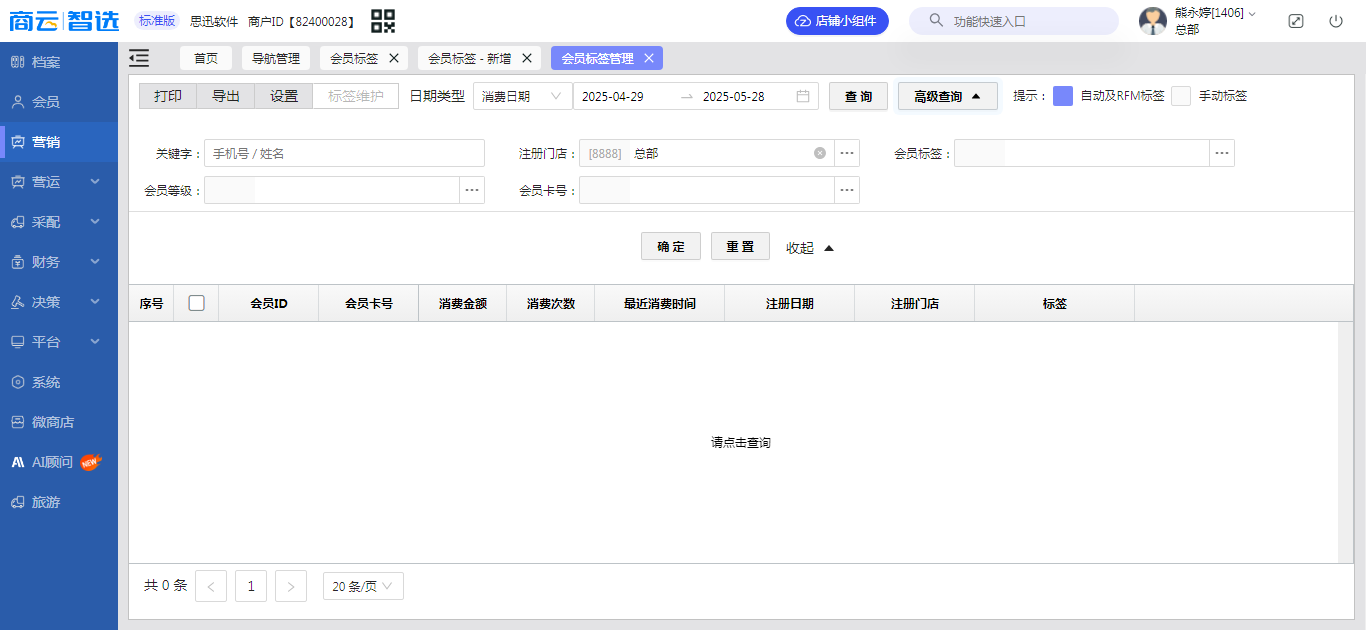Click the 消费金额 column header
Viewport: 1366px width, 630px height.
click(463, 303)
